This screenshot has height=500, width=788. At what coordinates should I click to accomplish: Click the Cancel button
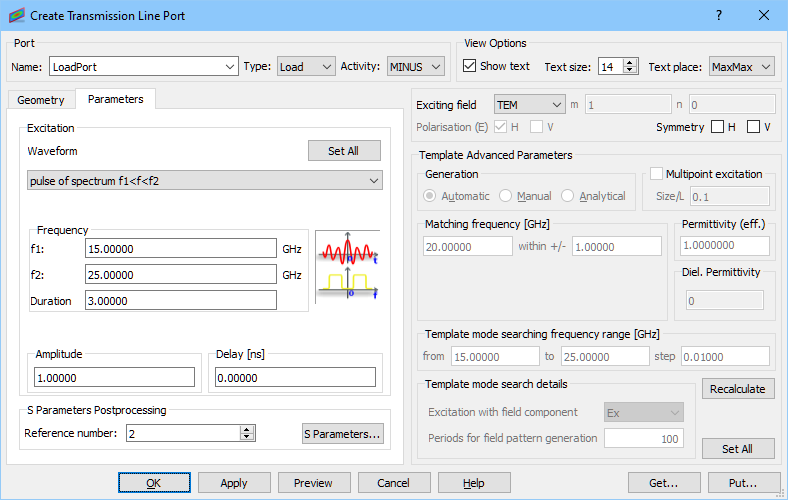click(394, 483)
